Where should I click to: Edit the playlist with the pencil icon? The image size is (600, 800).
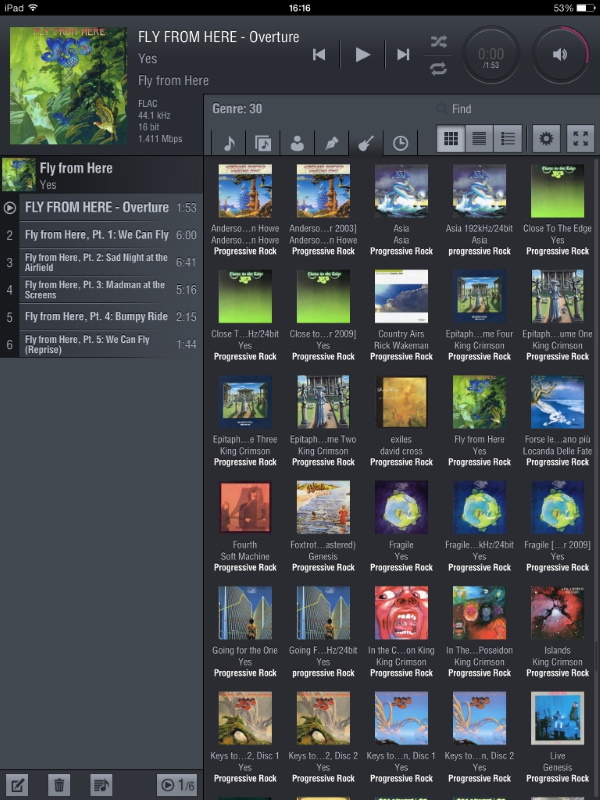click(x=17, y=785)
